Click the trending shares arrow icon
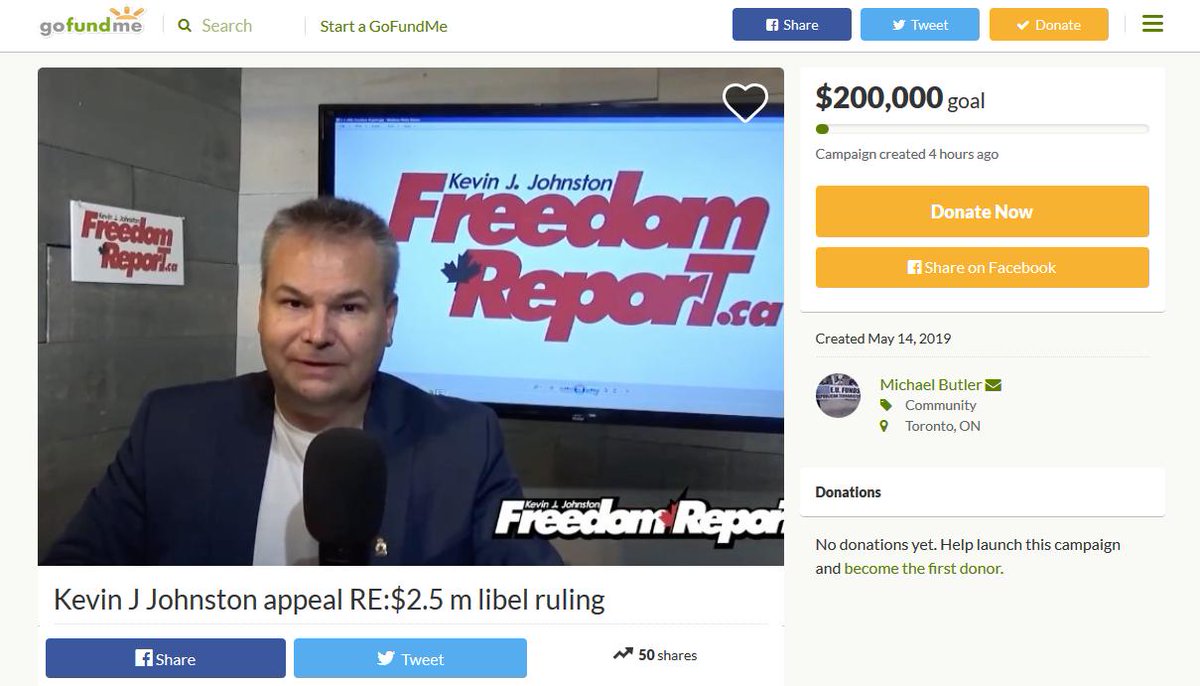 (623, 655)
